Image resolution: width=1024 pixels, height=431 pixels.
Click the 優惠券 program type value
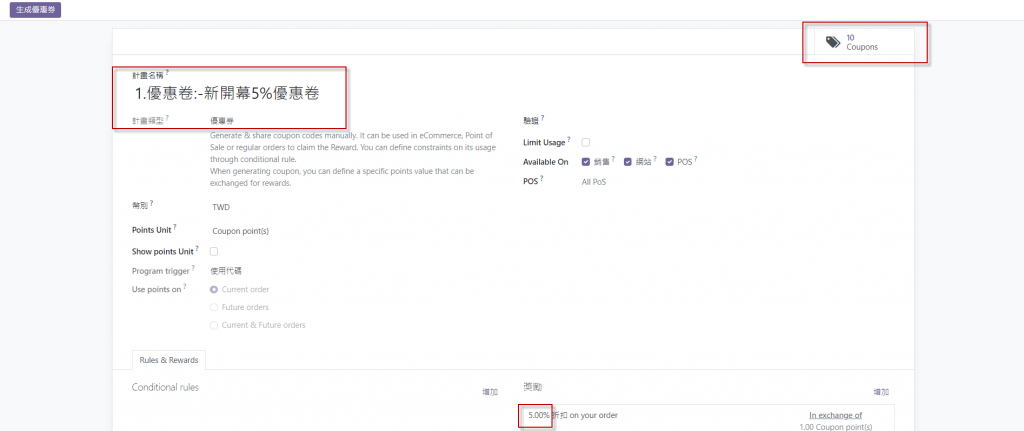[223, 121]
